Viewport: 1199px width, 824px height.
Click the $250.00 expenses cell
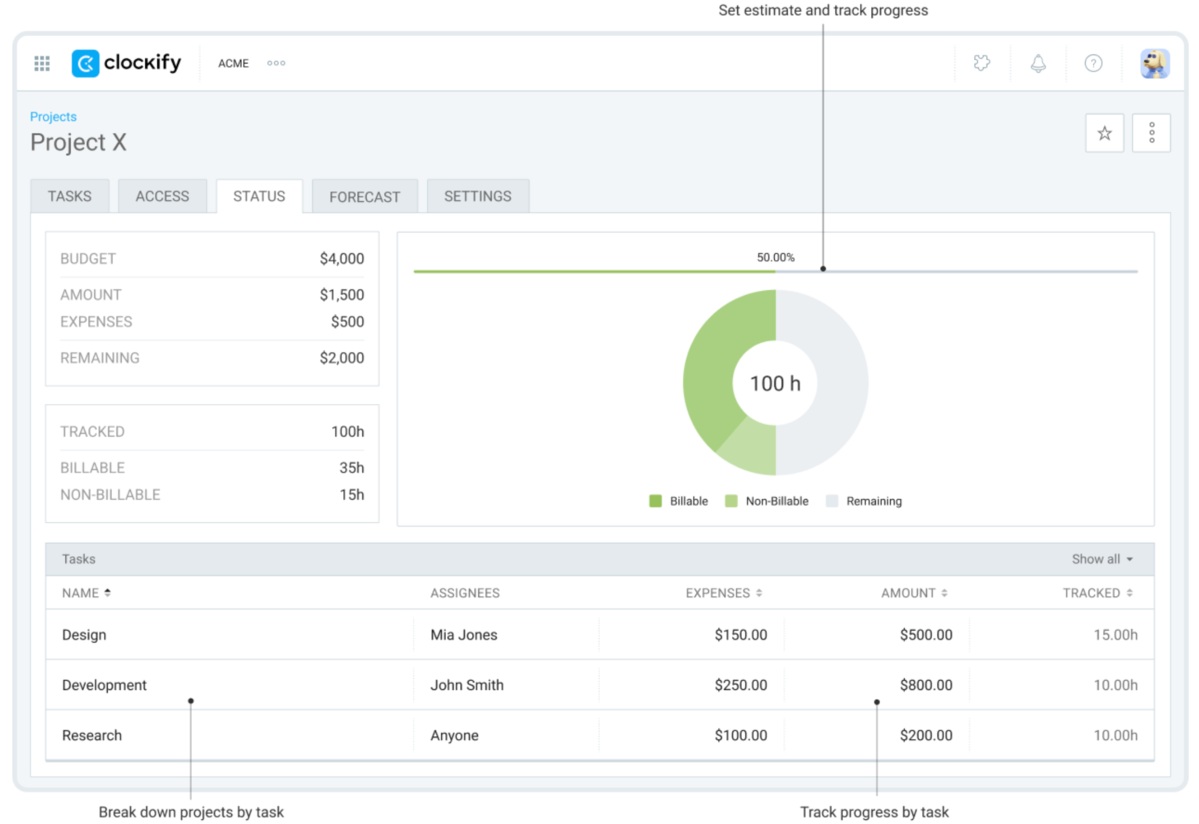740,685
